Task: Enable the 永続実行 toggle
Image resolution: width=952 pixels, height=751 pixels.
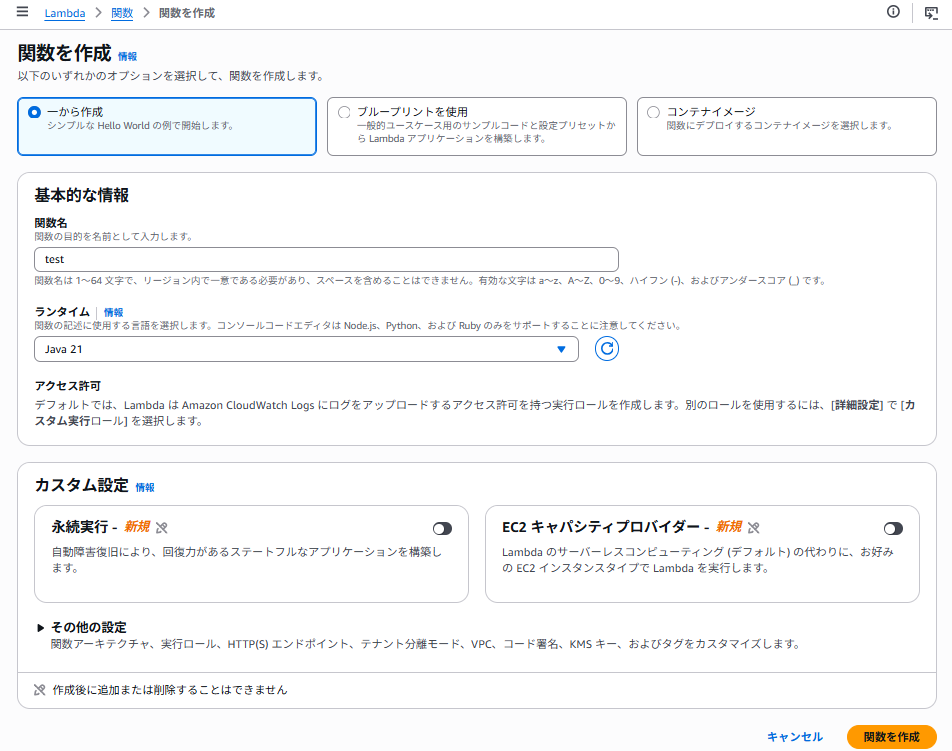Action: (x=442, y=528)
